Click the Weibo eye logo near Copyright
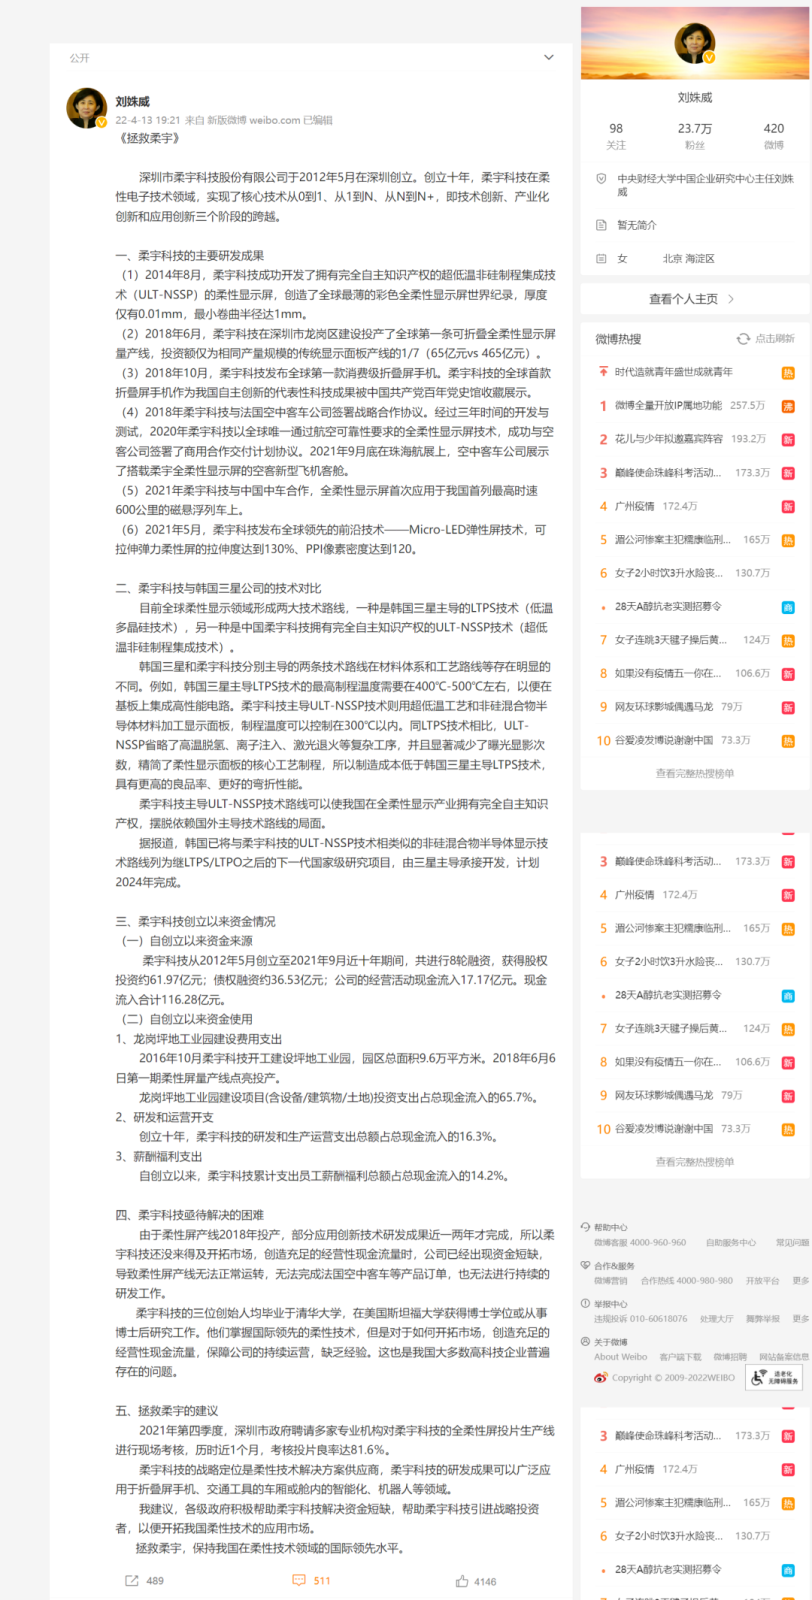This screenshot has height=1600, width=812. pos(601,1378)
